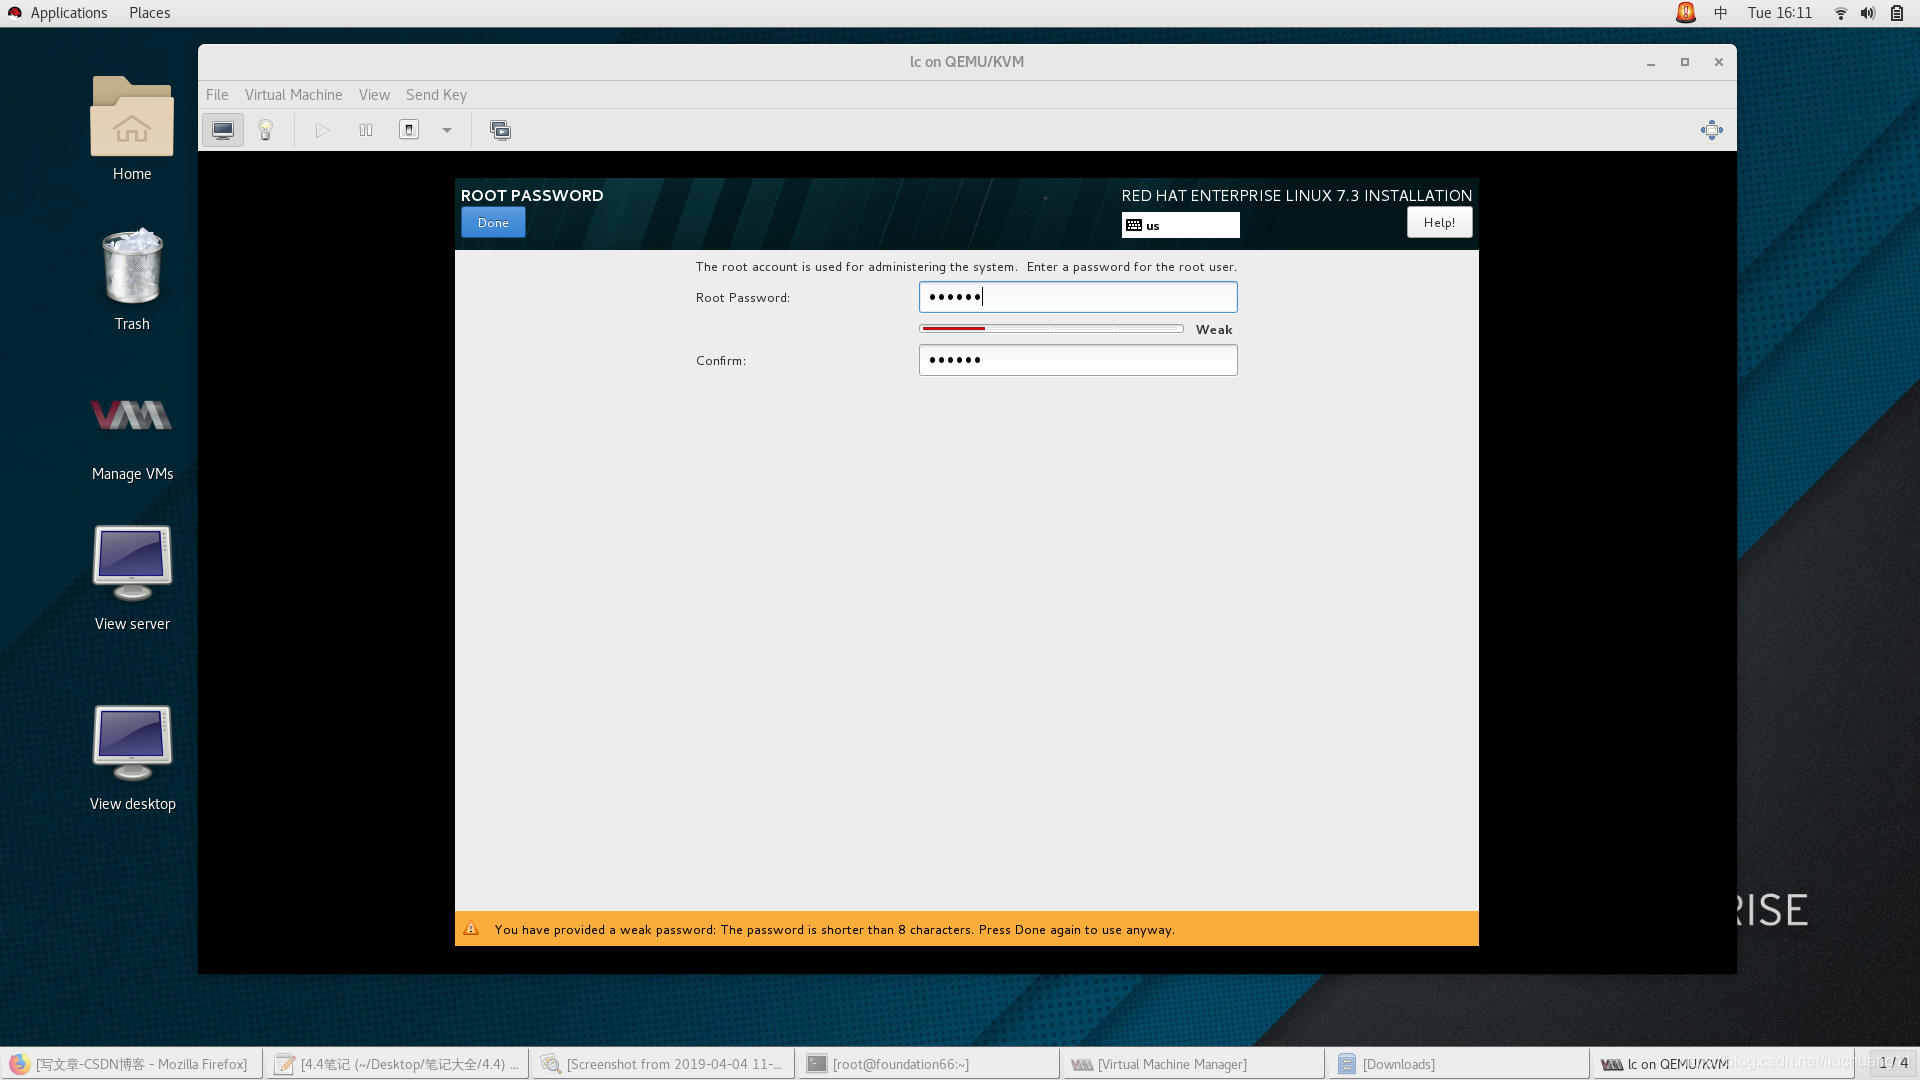The width and height of the screenshot is (1920, 1080).
Task: Open the volume speaker indicator
Action: point(1868,13)
